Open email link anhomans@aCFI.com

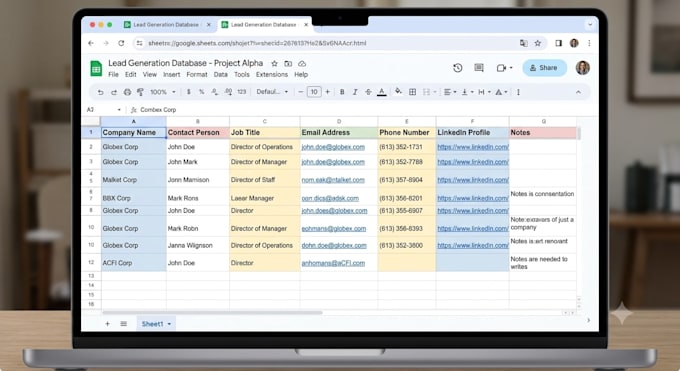coord(333,263)
